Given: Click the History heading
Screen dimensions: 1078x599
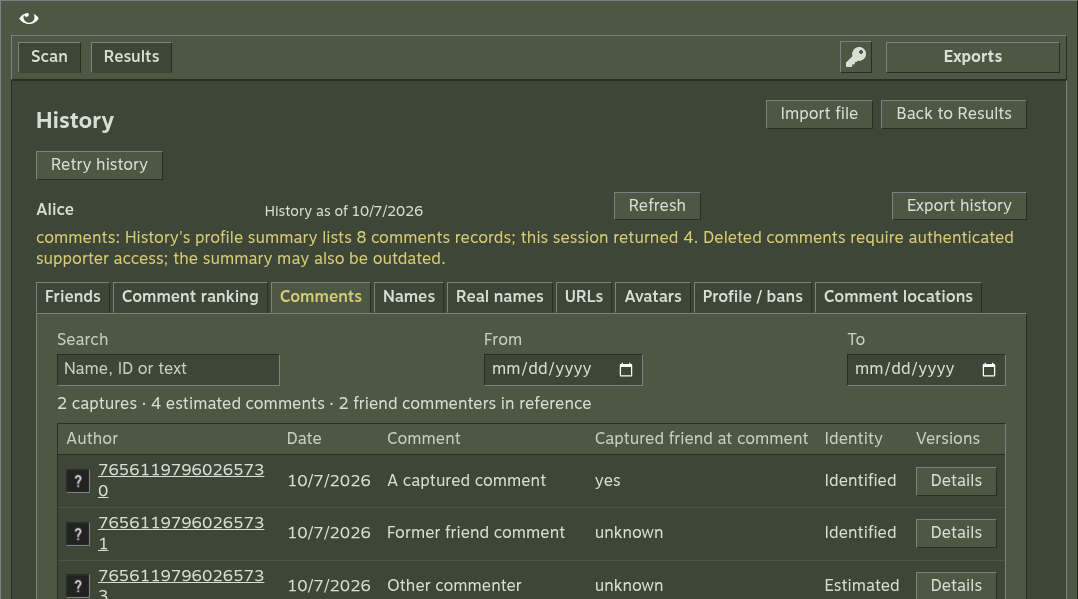Looking at the screenshot, I should (x=75, y=120).
